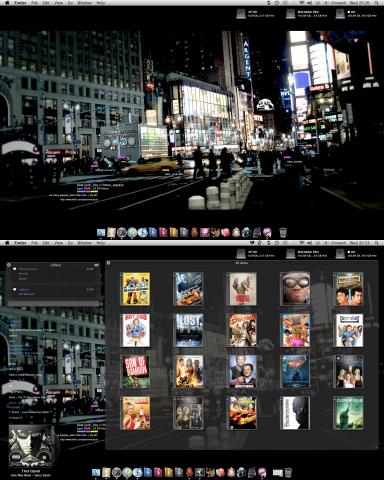Open the Cloverfield movie cover

(348, 413)
